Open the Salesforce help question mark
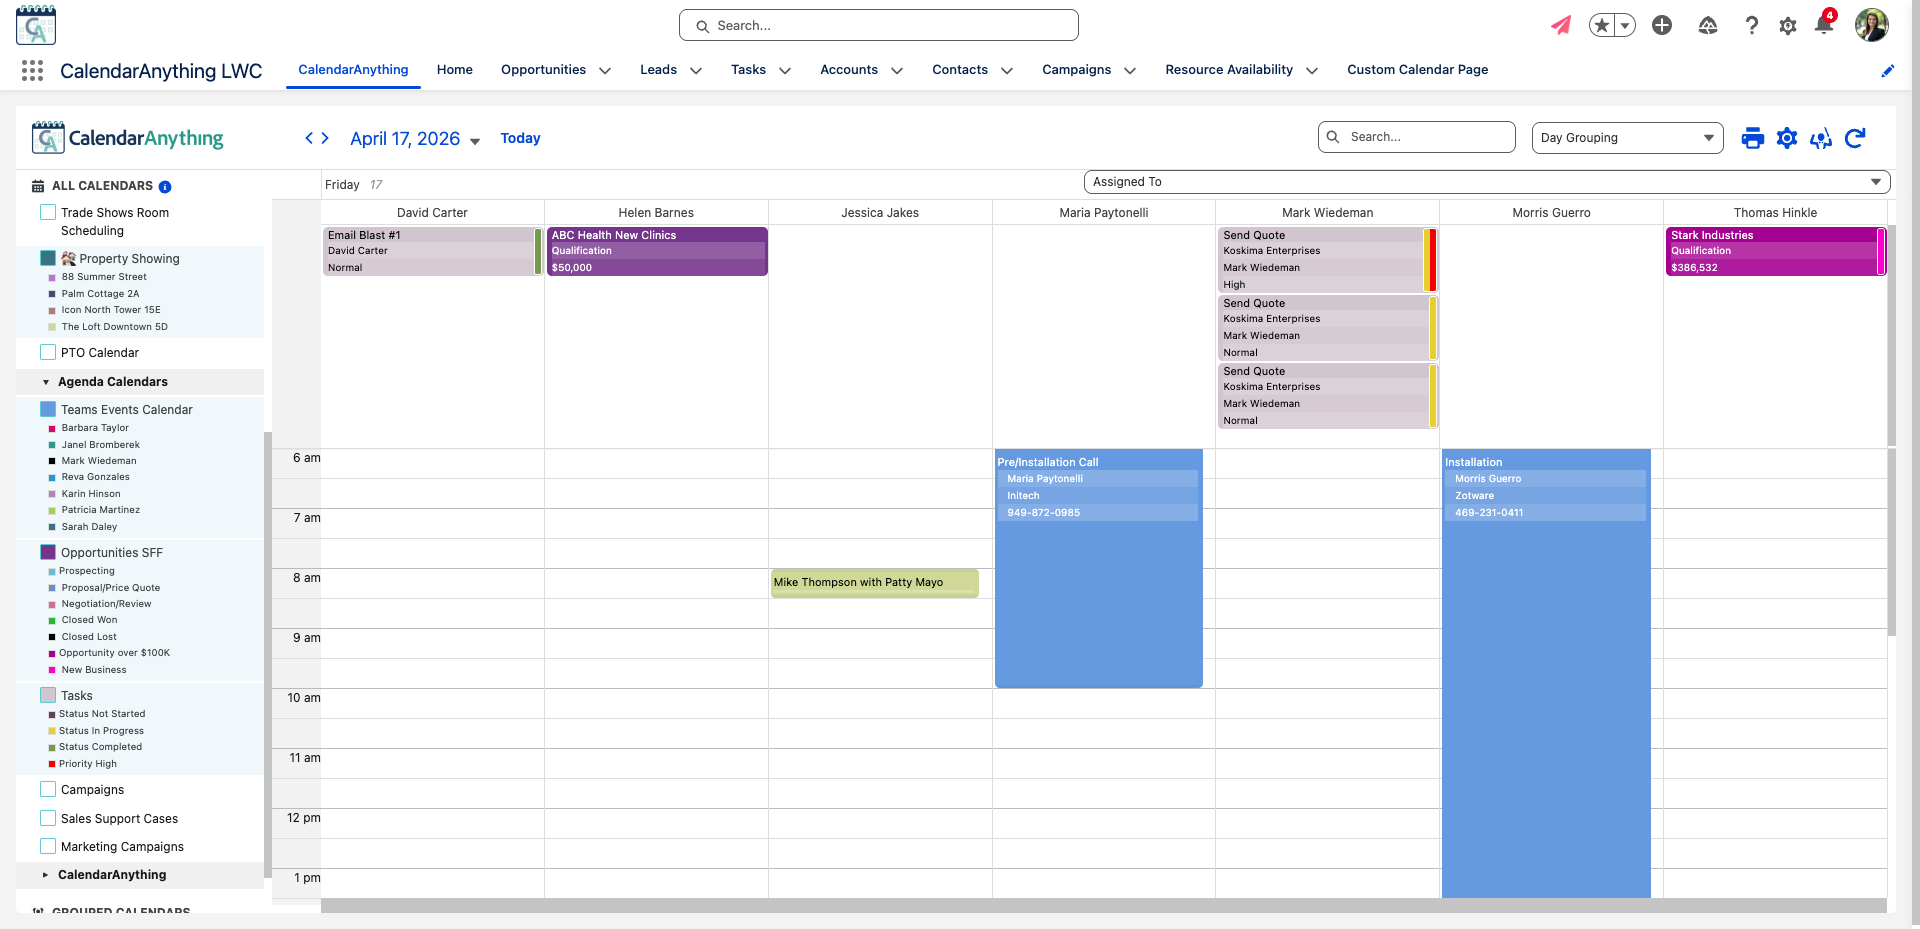Viewport: 1920px width, 929px height. click(1751, 25)
